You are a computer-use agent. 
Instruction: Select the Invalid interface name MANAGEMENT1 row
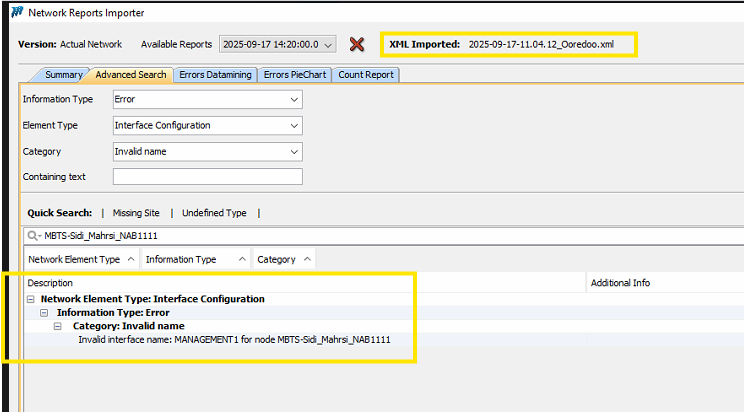233,340
